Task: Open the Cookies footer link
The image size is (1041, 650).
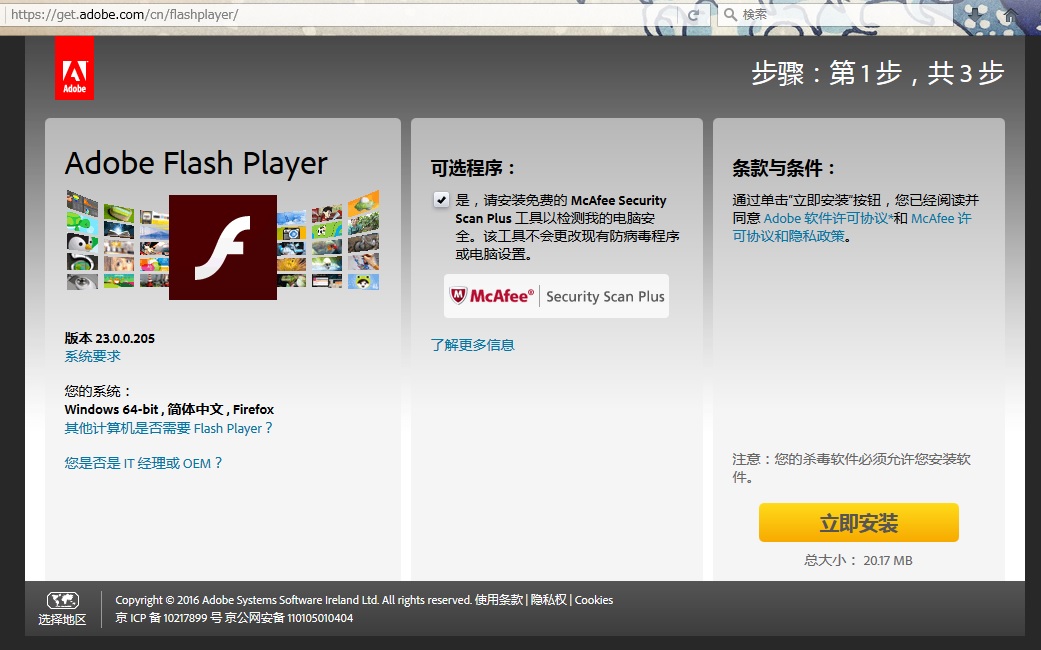Action: pyautogui.click(x=594, y=600)
